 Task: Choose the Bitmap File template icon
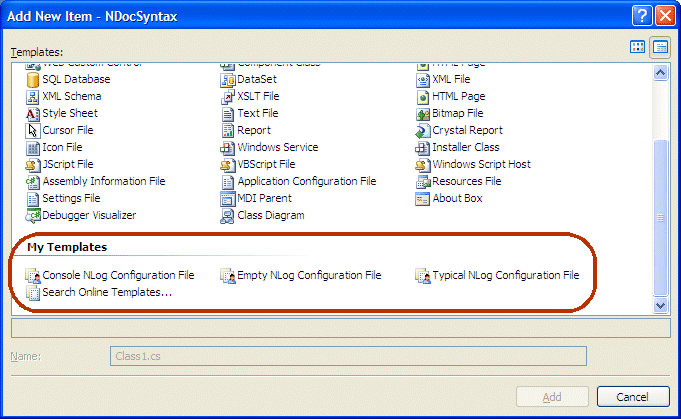[424, 113]
